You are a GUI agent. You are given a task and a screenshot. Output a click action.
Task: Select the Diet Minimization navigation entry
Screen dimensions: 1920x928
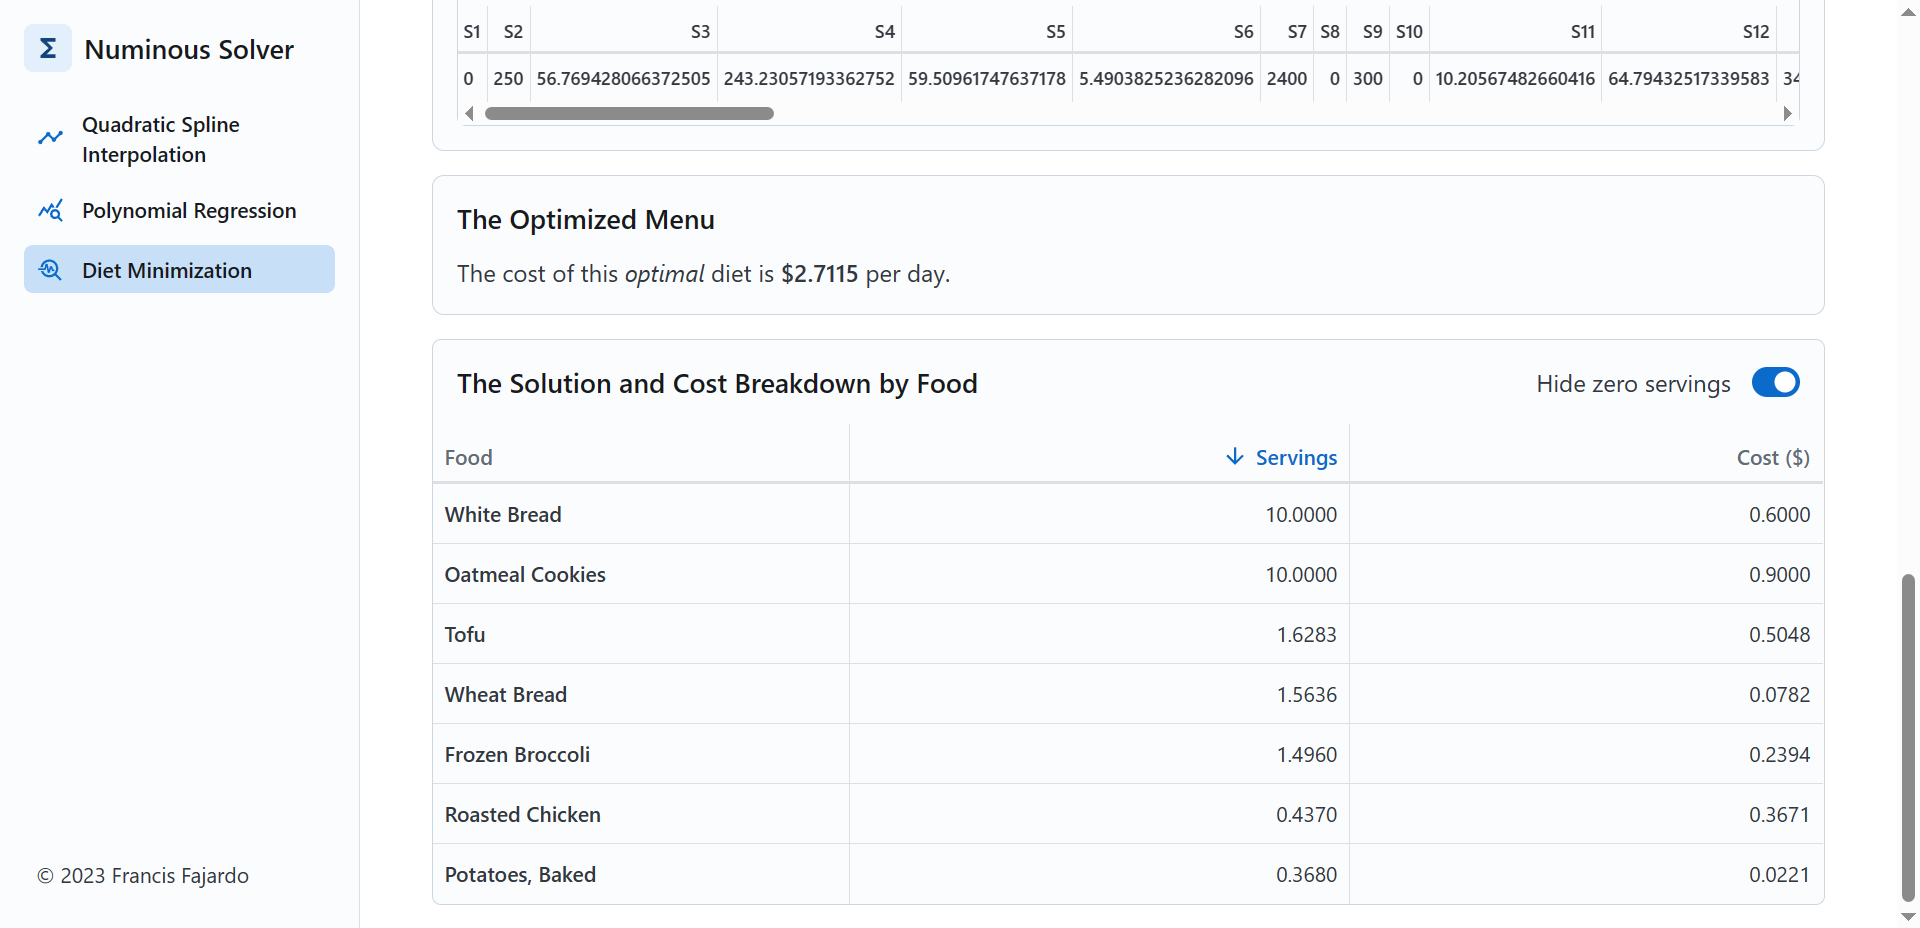coord(166,269)
